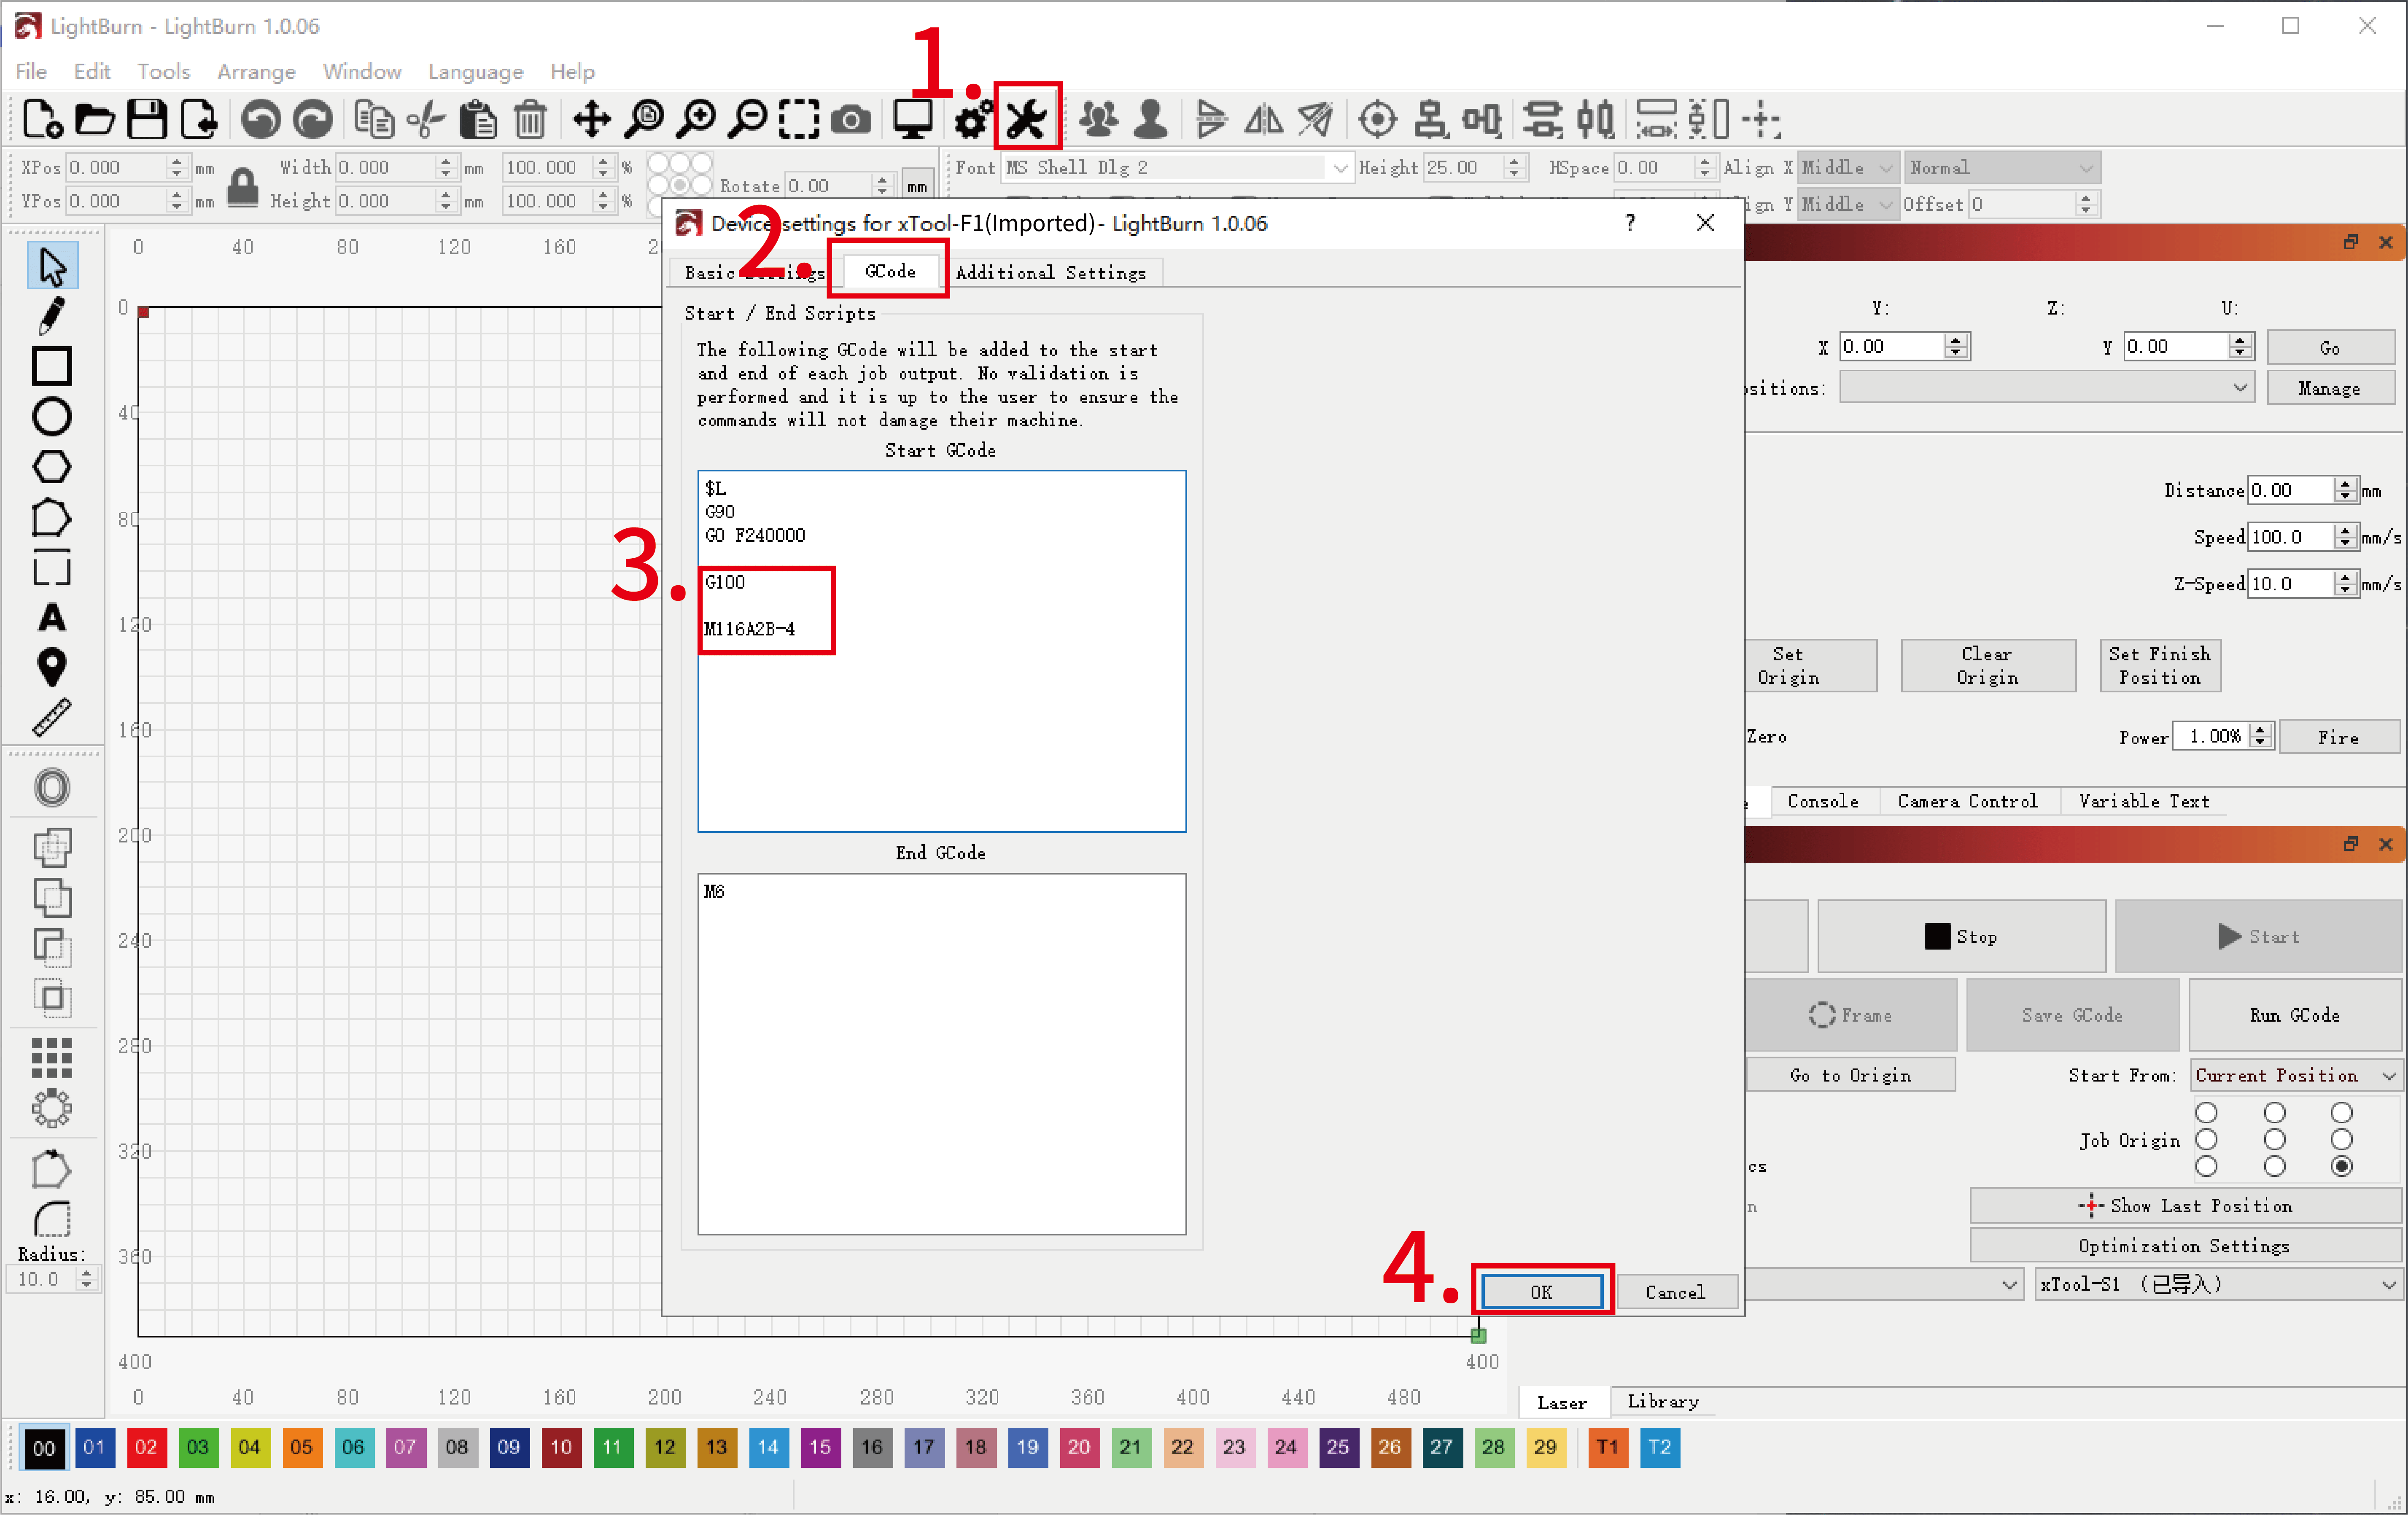Click the Run GCode button
Viewport: 2408px width, 1515px height.
coord(2294,1015)
